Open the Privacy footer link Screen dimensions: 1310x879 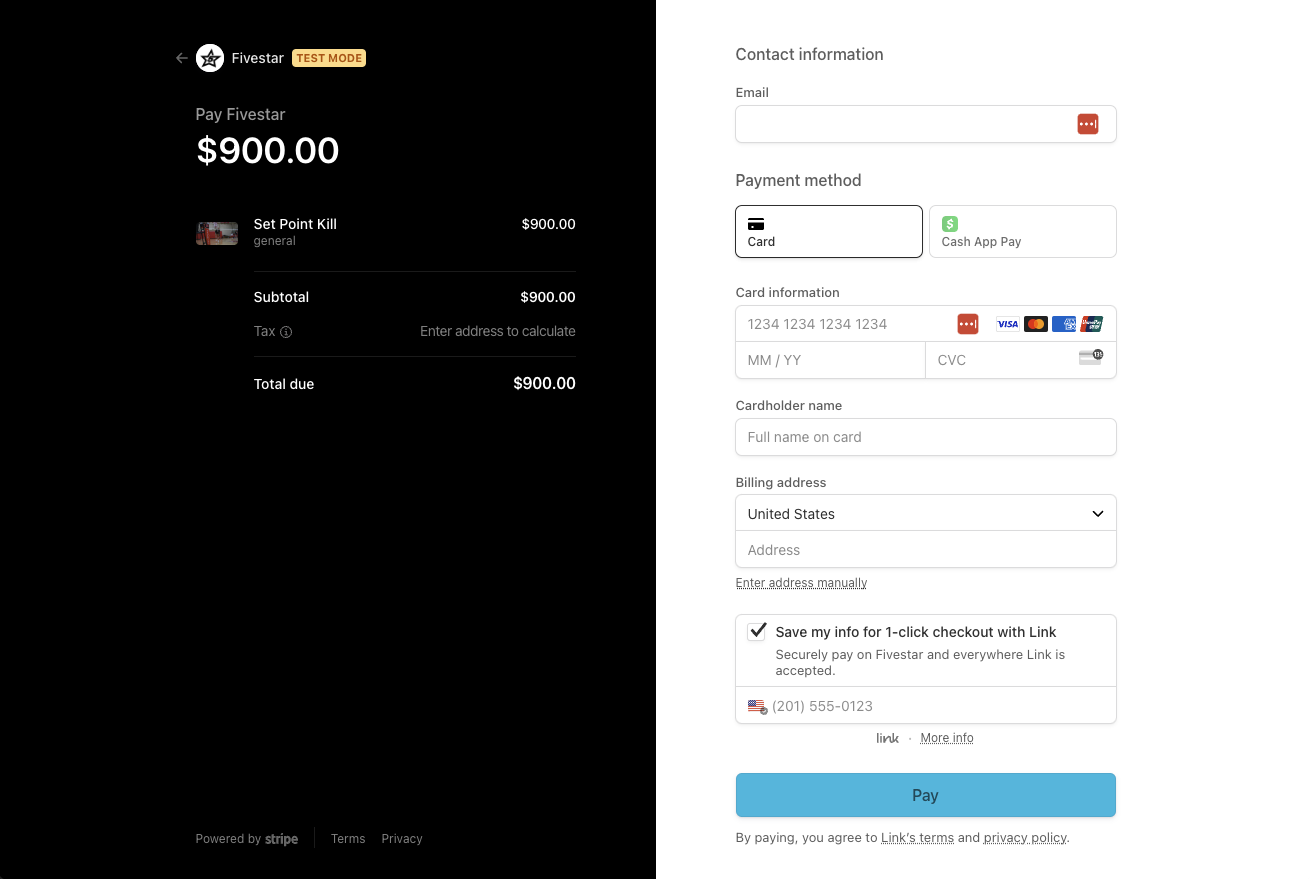coord(402,839)
